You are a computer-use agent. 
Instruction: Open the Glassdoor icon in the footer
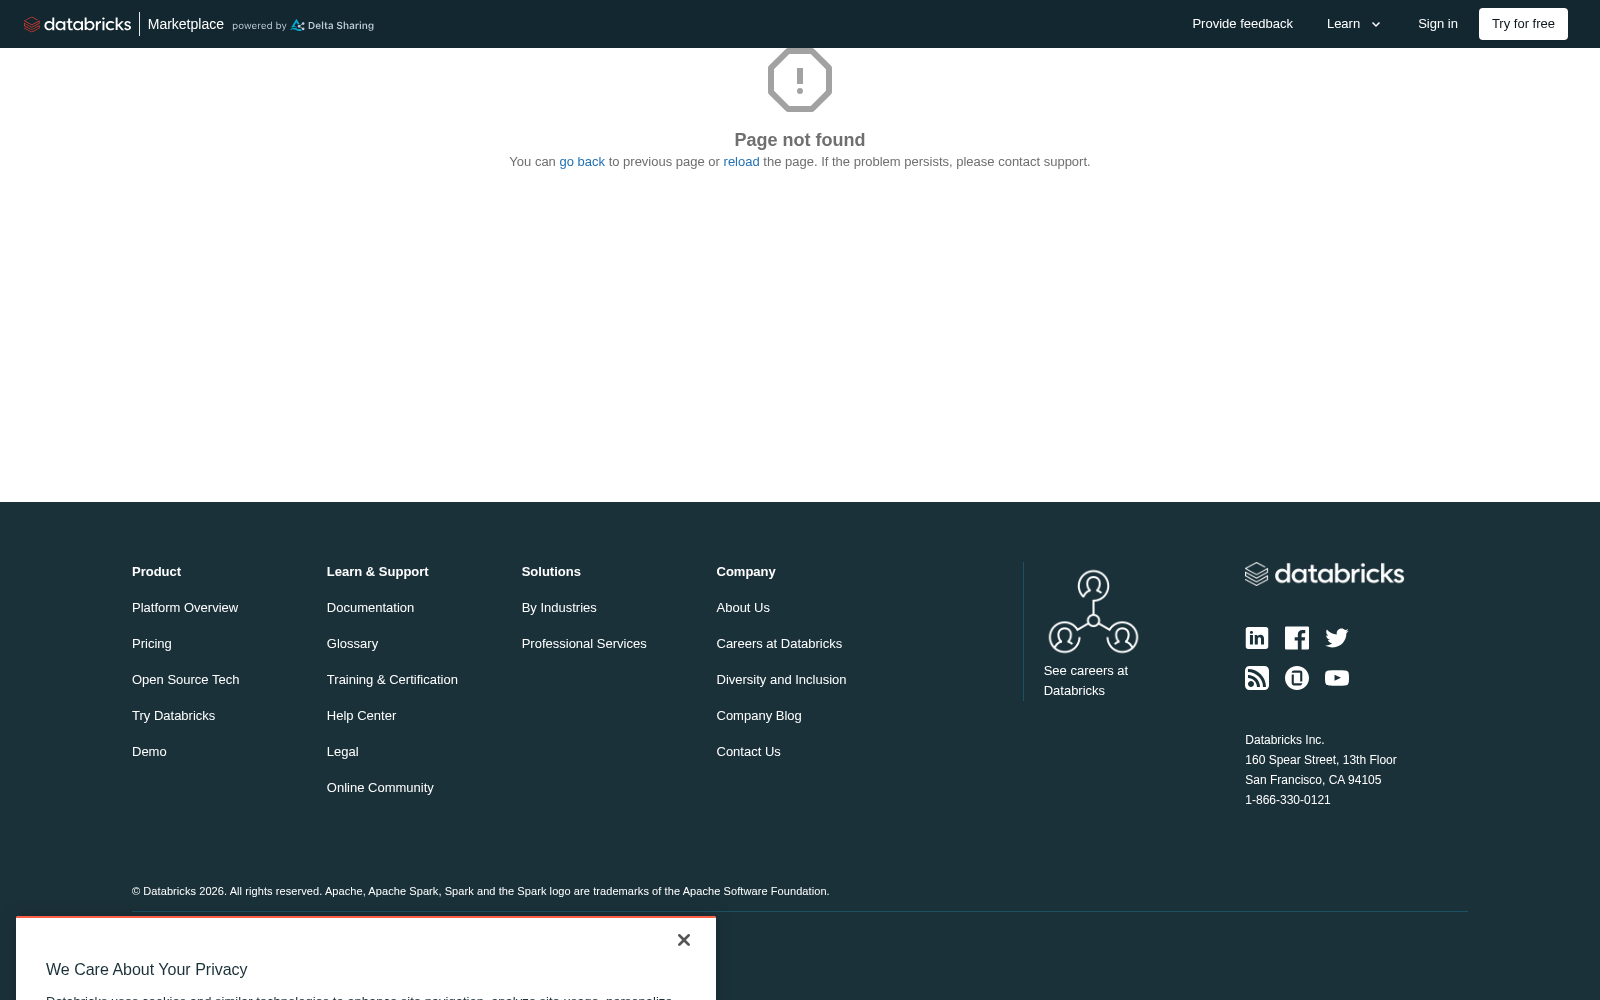click(1297, 678)
